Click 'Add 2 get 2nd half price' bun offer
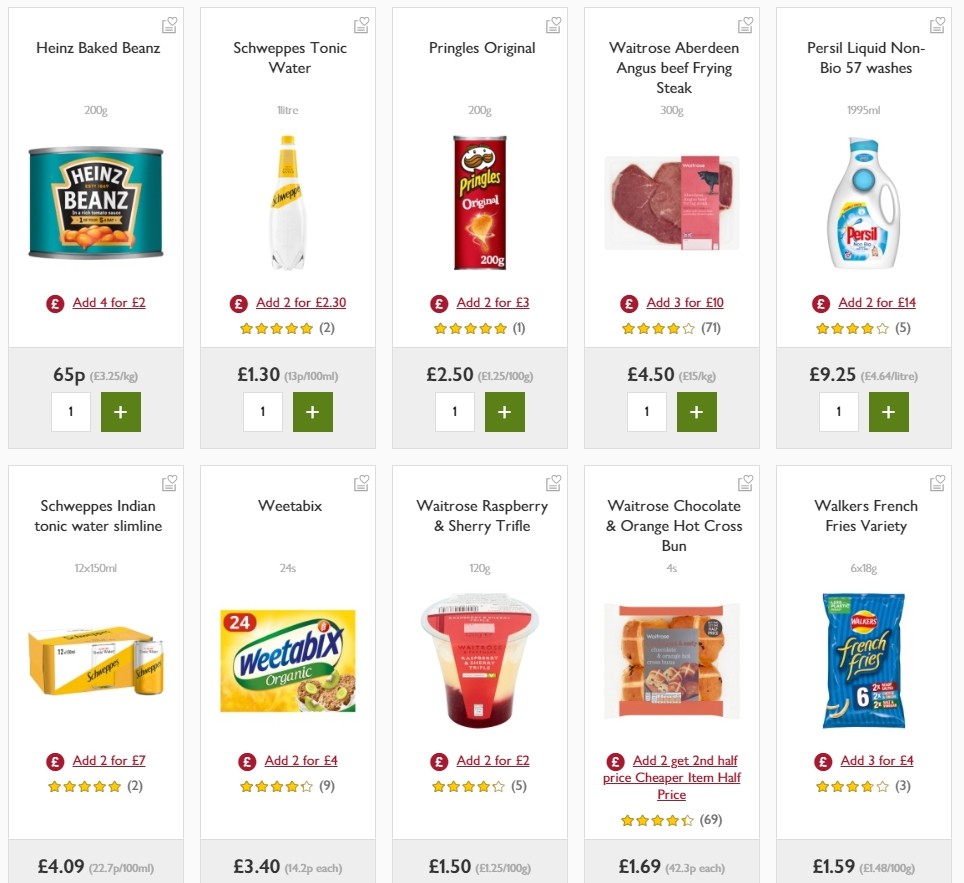Image resolution: width=964 pixels, height=883 pixels. (671, 777)
